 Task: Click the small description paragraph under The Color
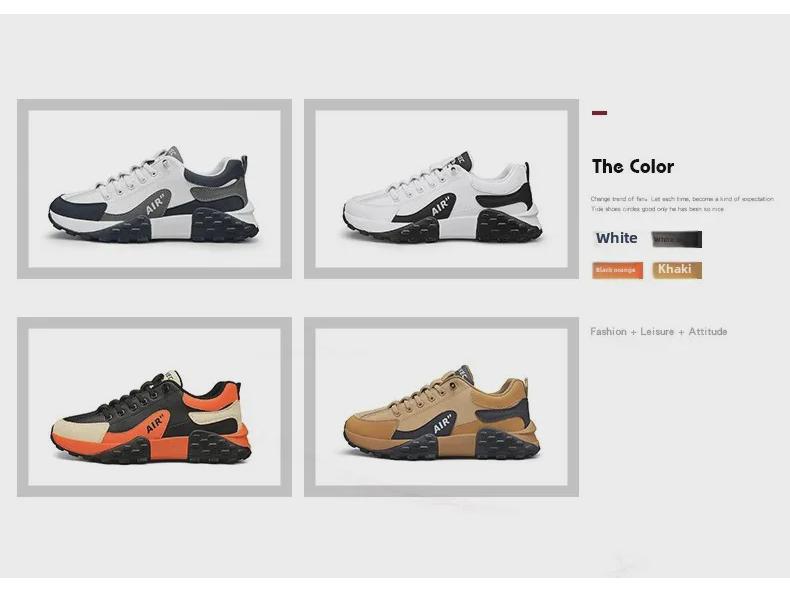click(x=682, y=204)
